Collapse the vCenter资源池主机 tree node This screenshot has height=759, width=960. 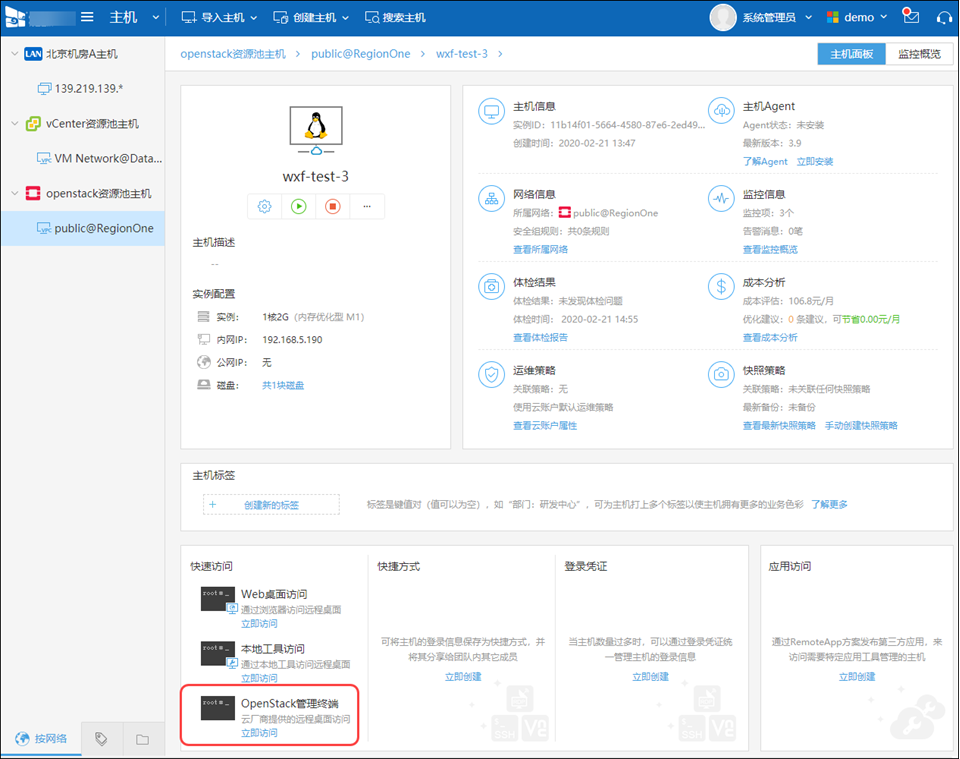(x=15, y=124)
